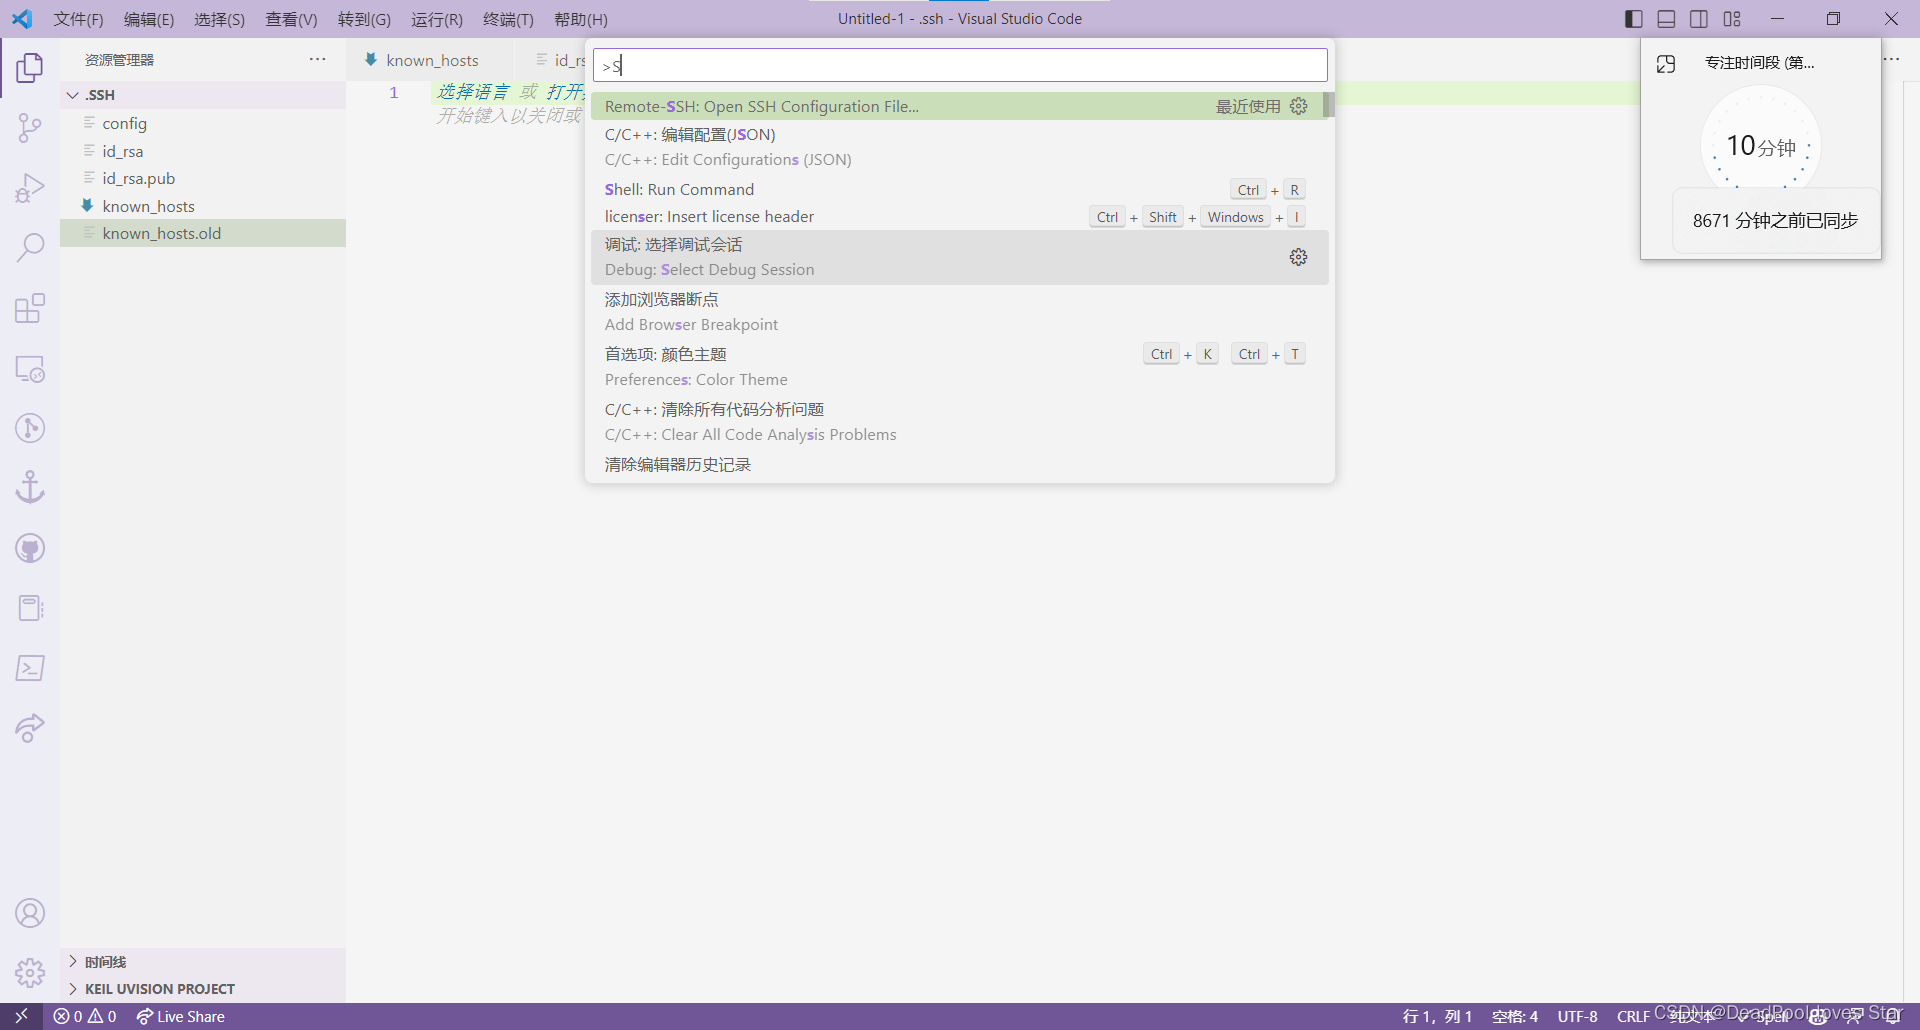
Task: Select 调试: 选择调试会话 command
Action: pyautogui.click(x=960, y=257)
